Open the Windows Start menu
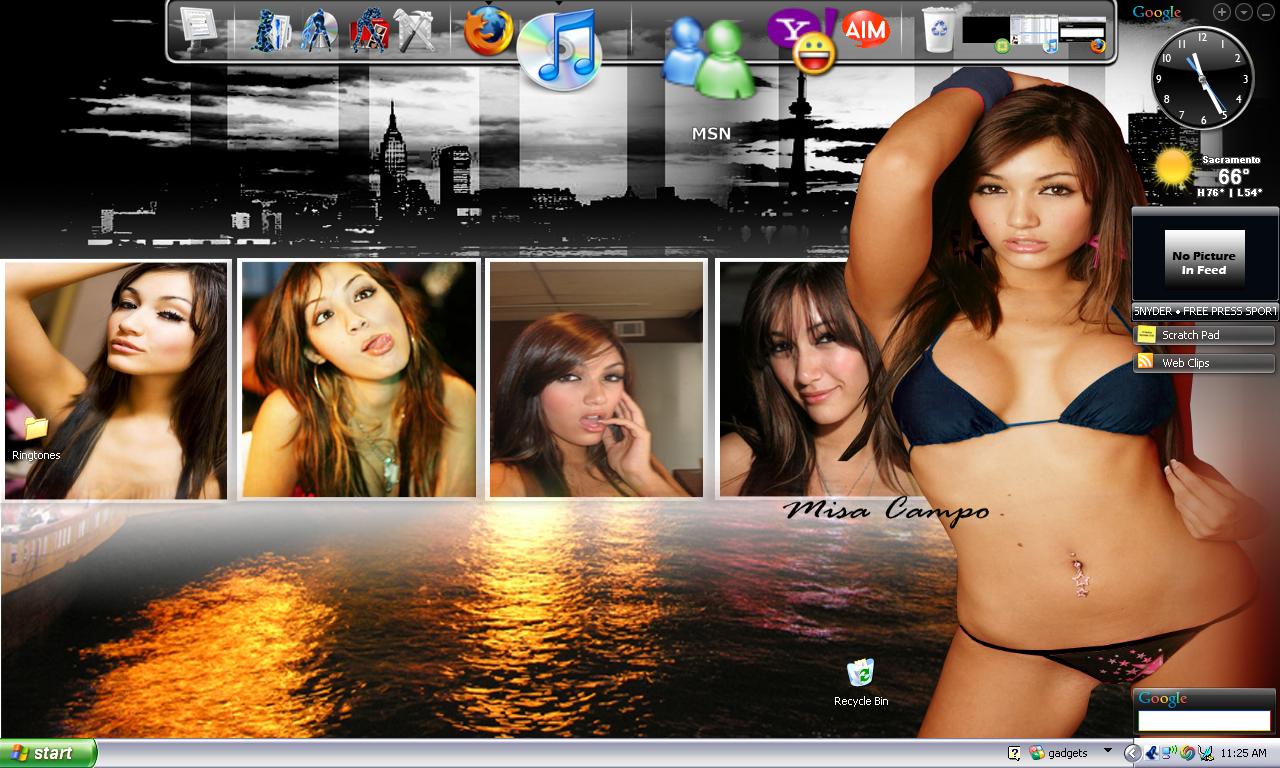The height and width of the screenshot is (768, 1280). [48, 753]
